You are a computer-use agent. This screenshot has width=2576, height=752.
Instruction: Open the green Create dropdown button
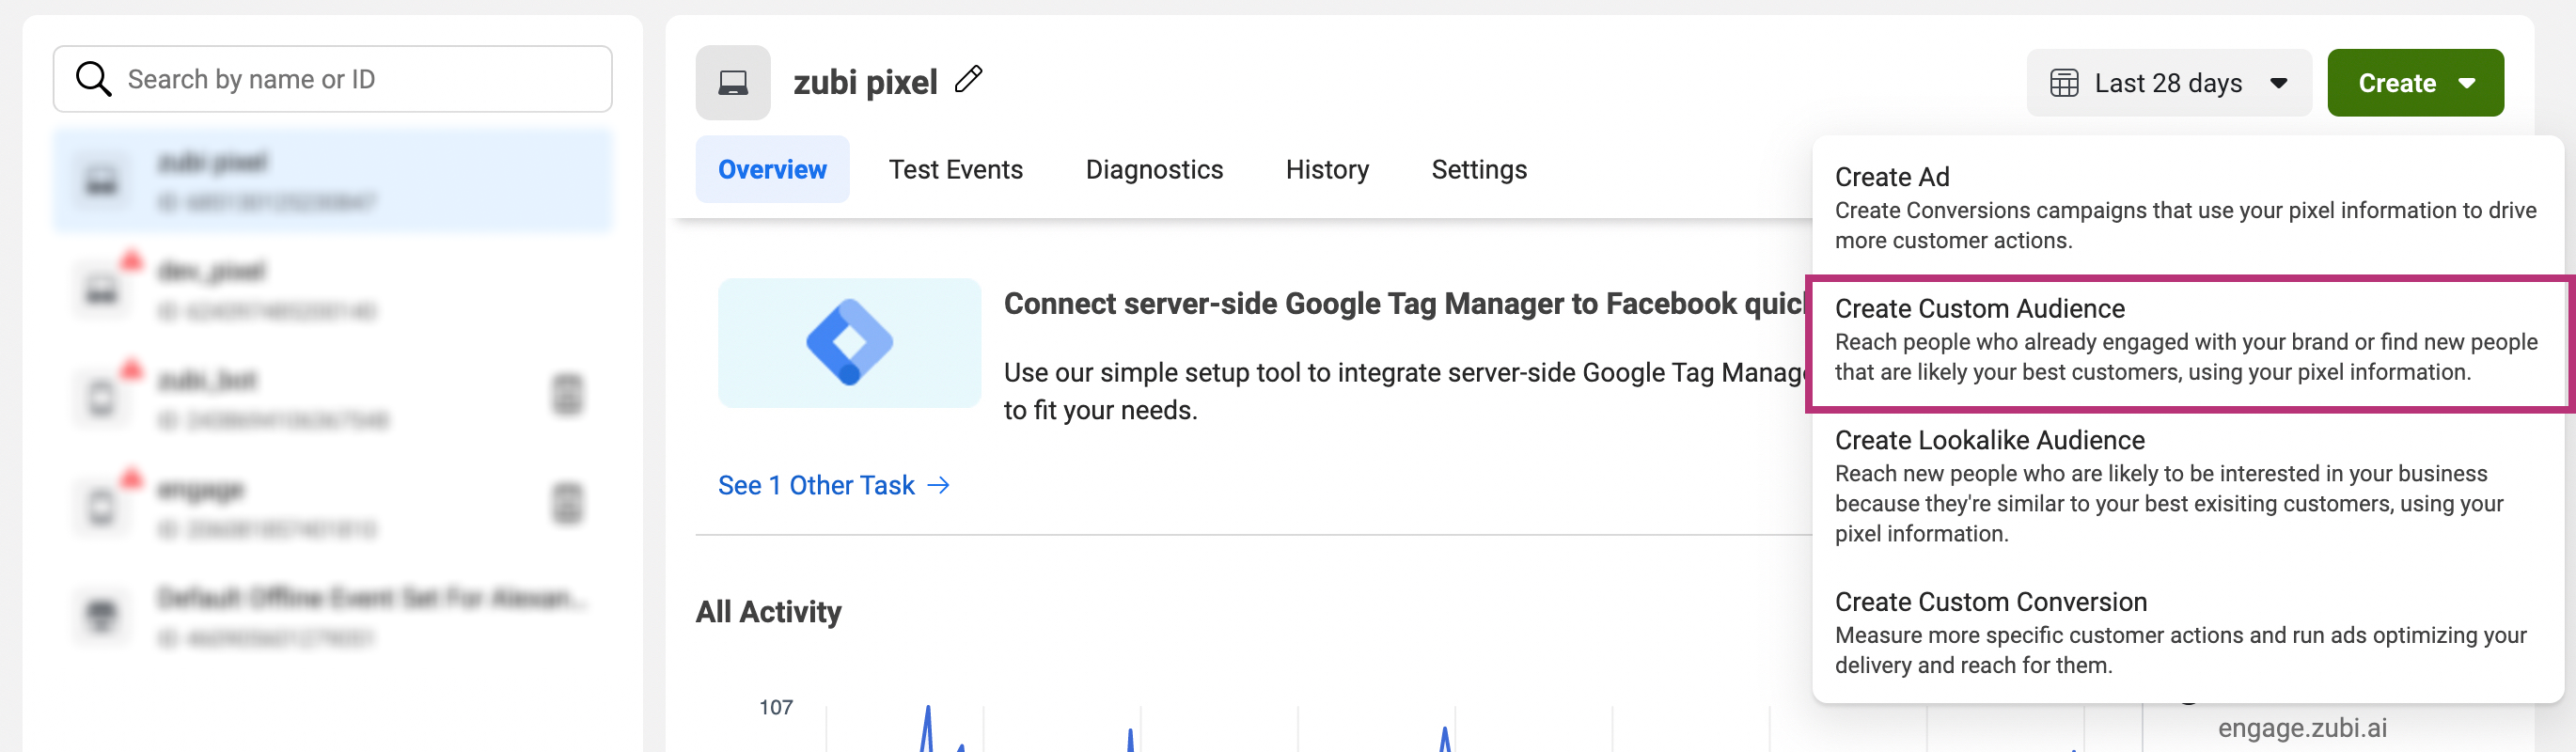pyautogui.click(x=2415, y=83)
